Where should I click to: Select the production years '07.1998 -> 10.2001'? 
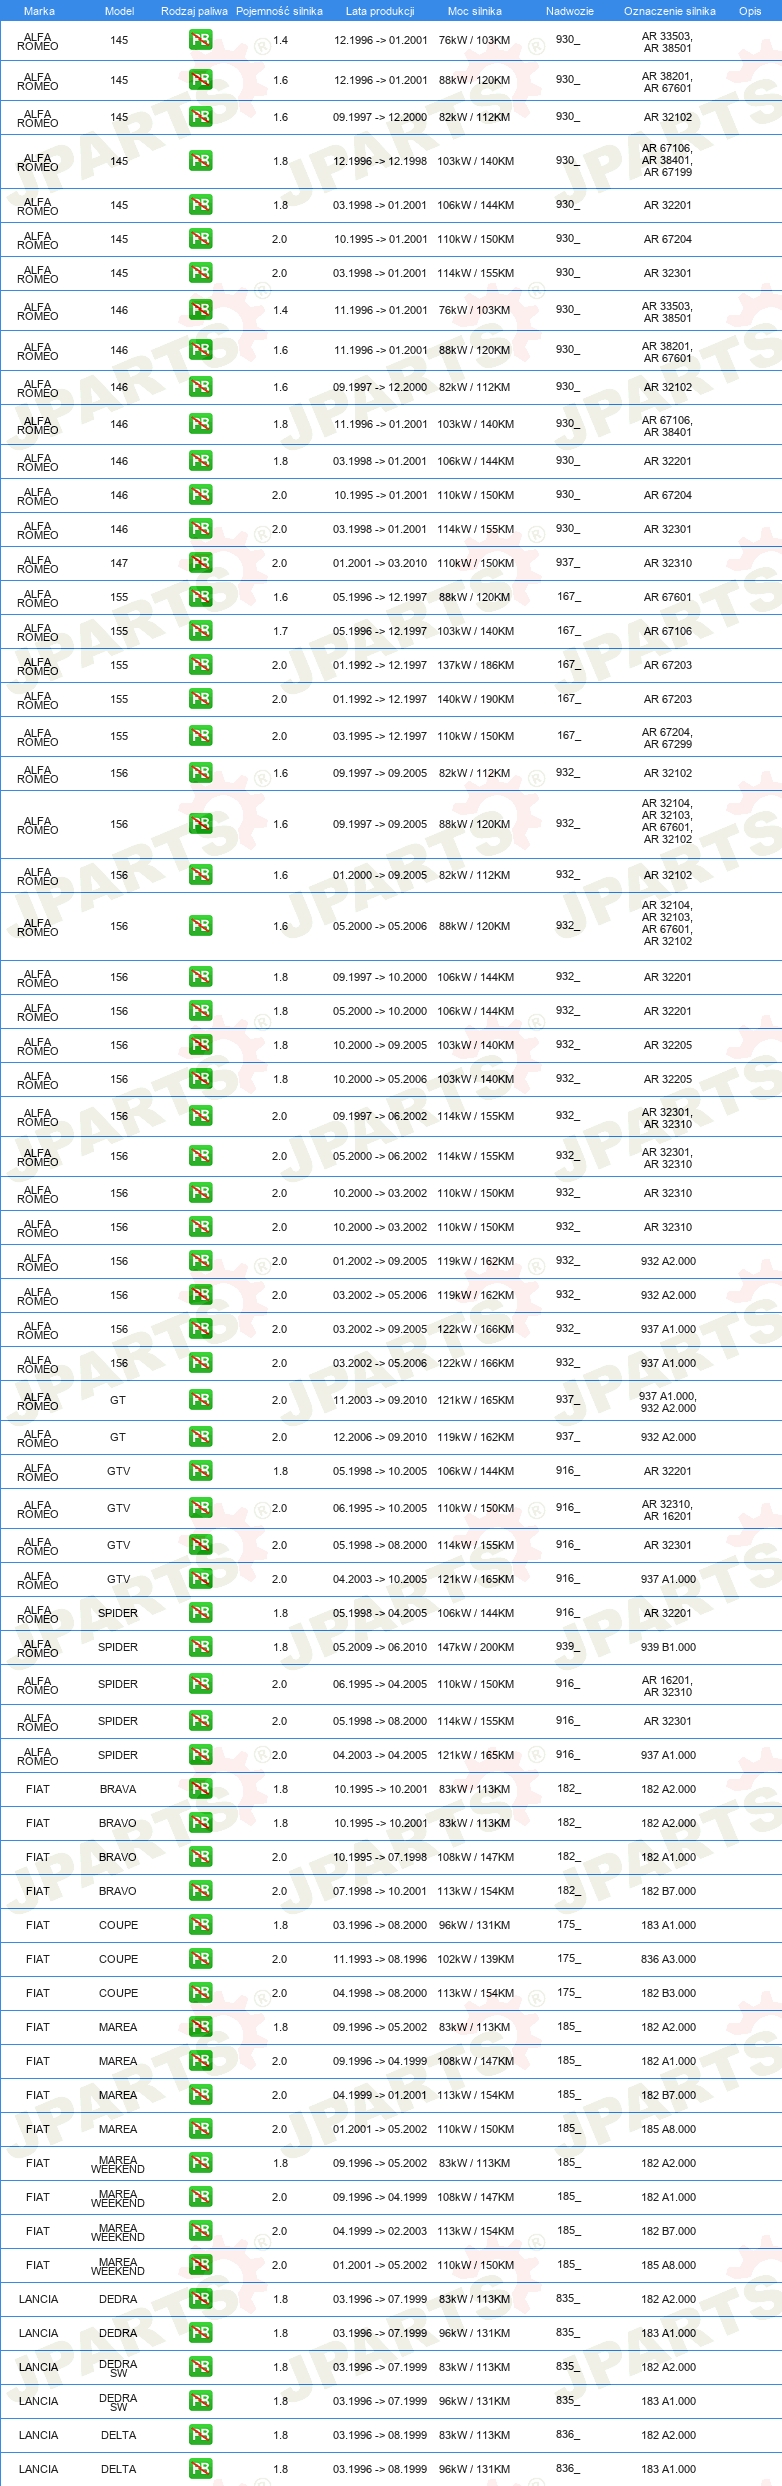(x=380, y=1891)
